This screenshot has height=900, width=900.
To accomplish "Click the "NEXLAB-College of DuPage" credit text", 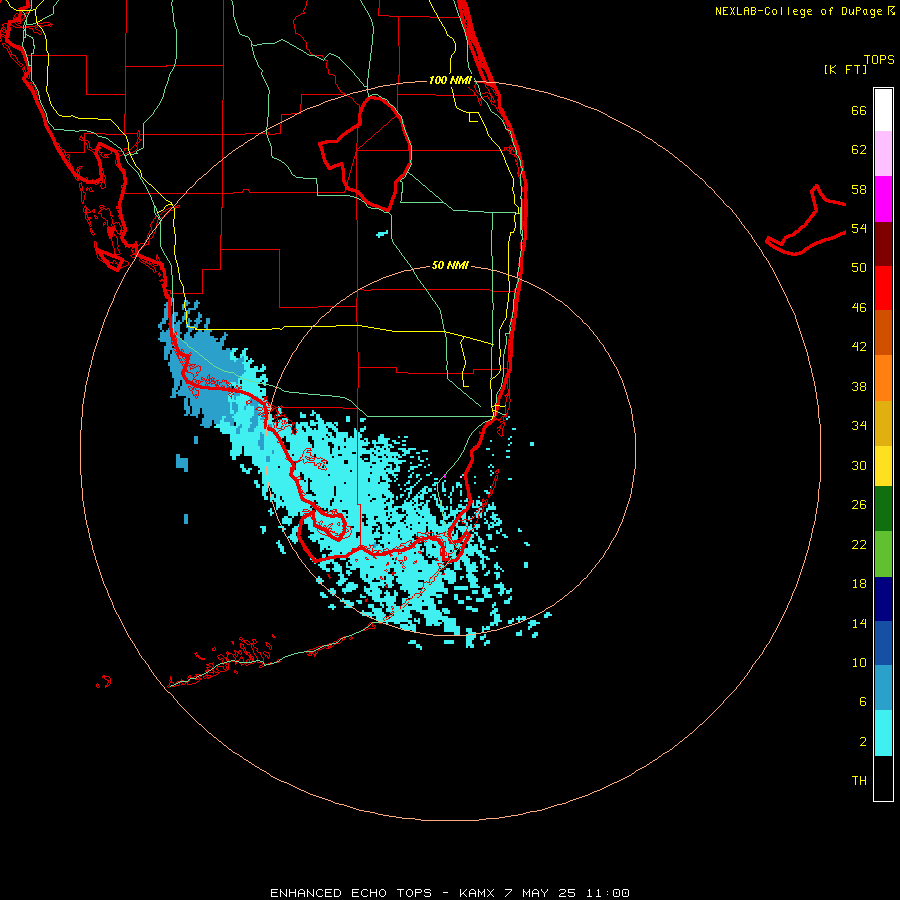I will [x=798, y=11].
